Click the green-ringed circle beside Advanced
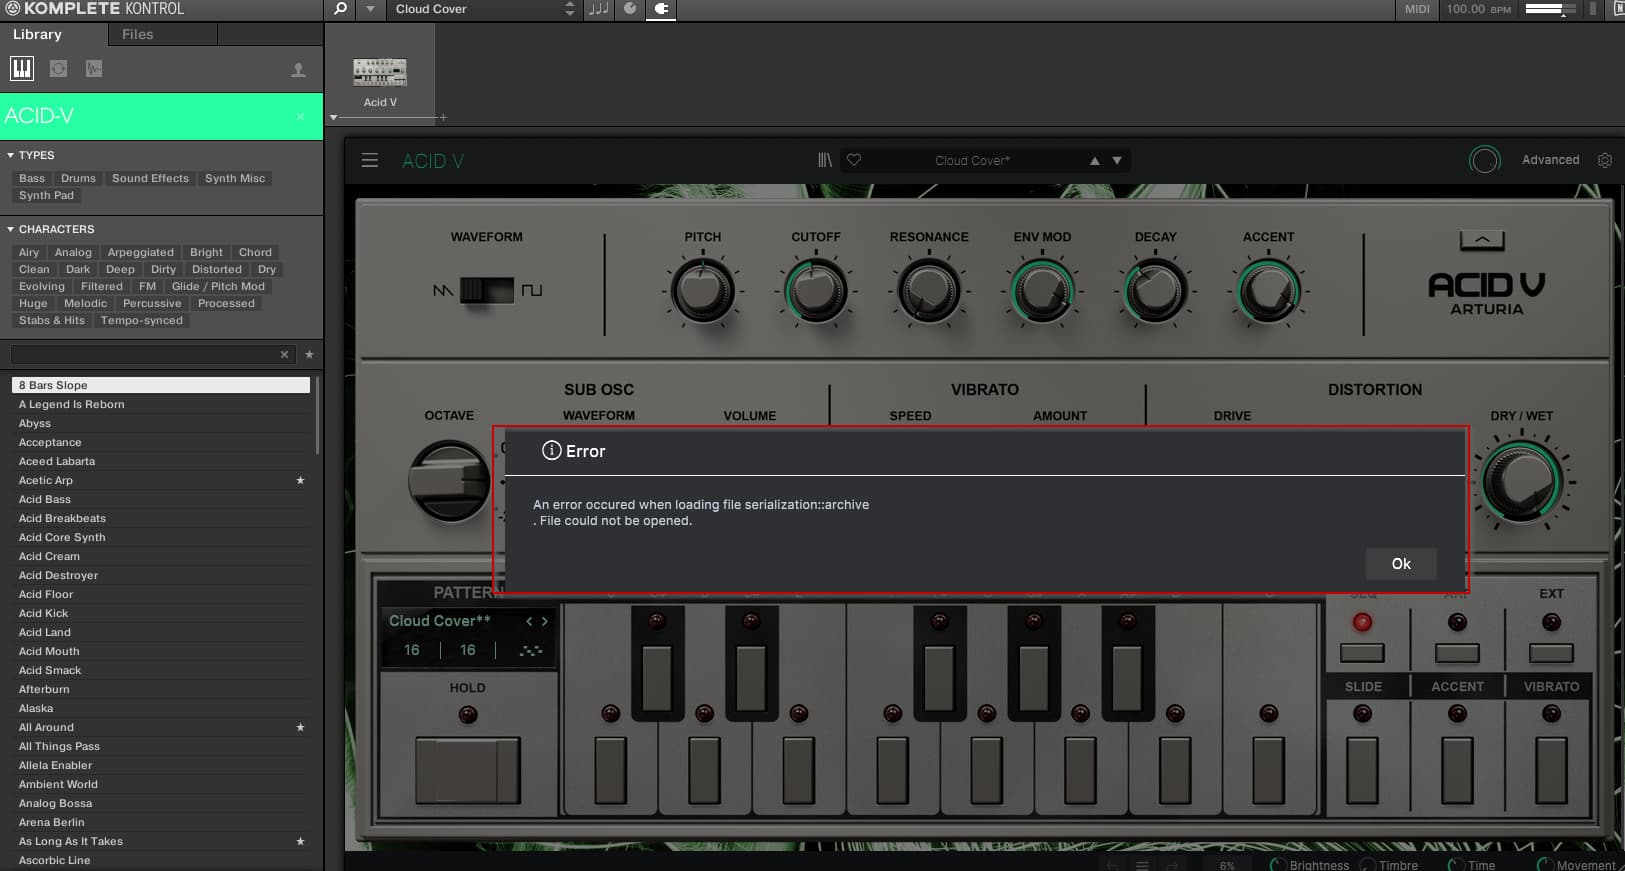This screenshot has height=871, width=1625. [1485, 160]
